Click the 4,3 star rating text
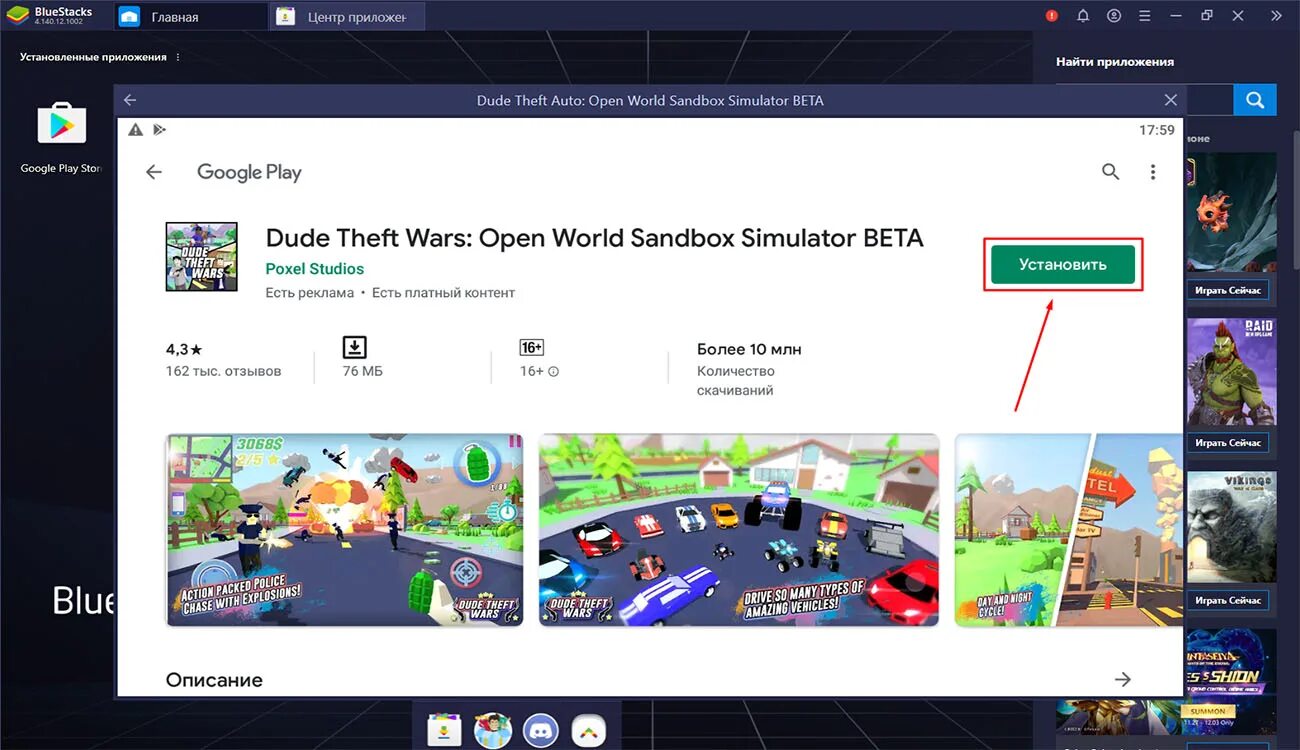Screen dimensions: 1300x750 coord(184,349)
